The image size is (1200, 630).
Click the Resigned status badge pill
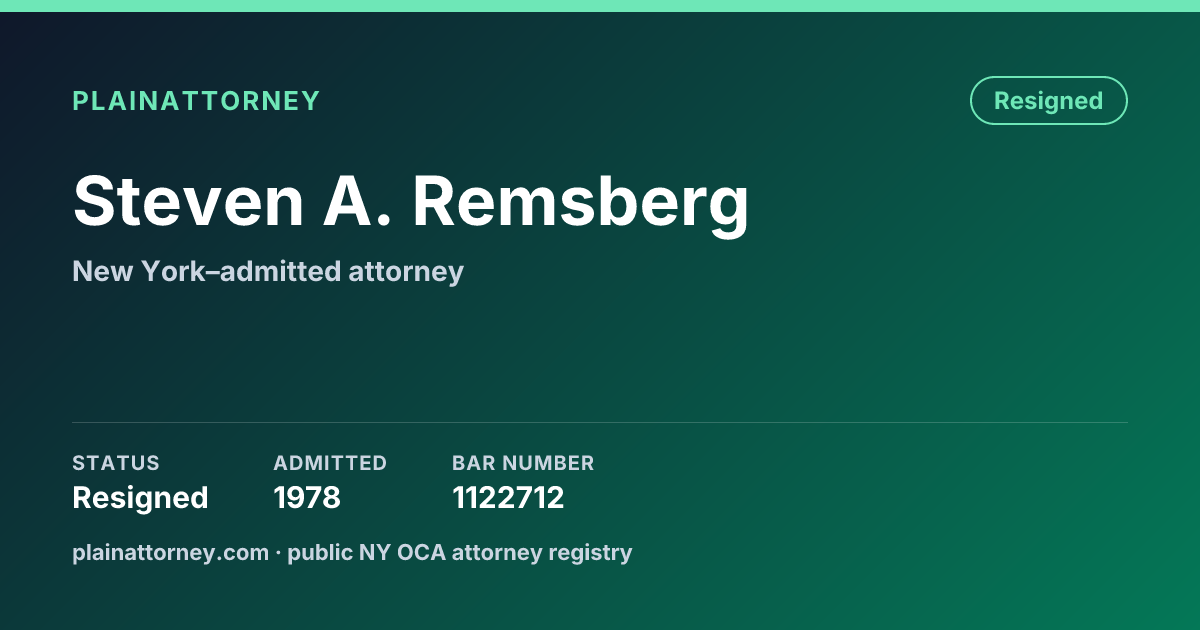[1048, 101]
